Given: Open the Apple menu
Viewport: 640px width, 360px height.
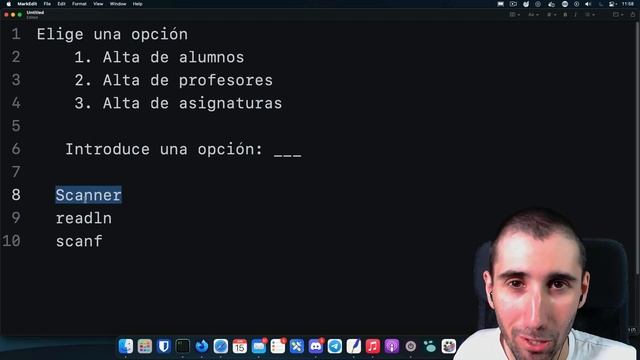Looking at the screenshot, I should pyautogui.click(x=9, y=4).
